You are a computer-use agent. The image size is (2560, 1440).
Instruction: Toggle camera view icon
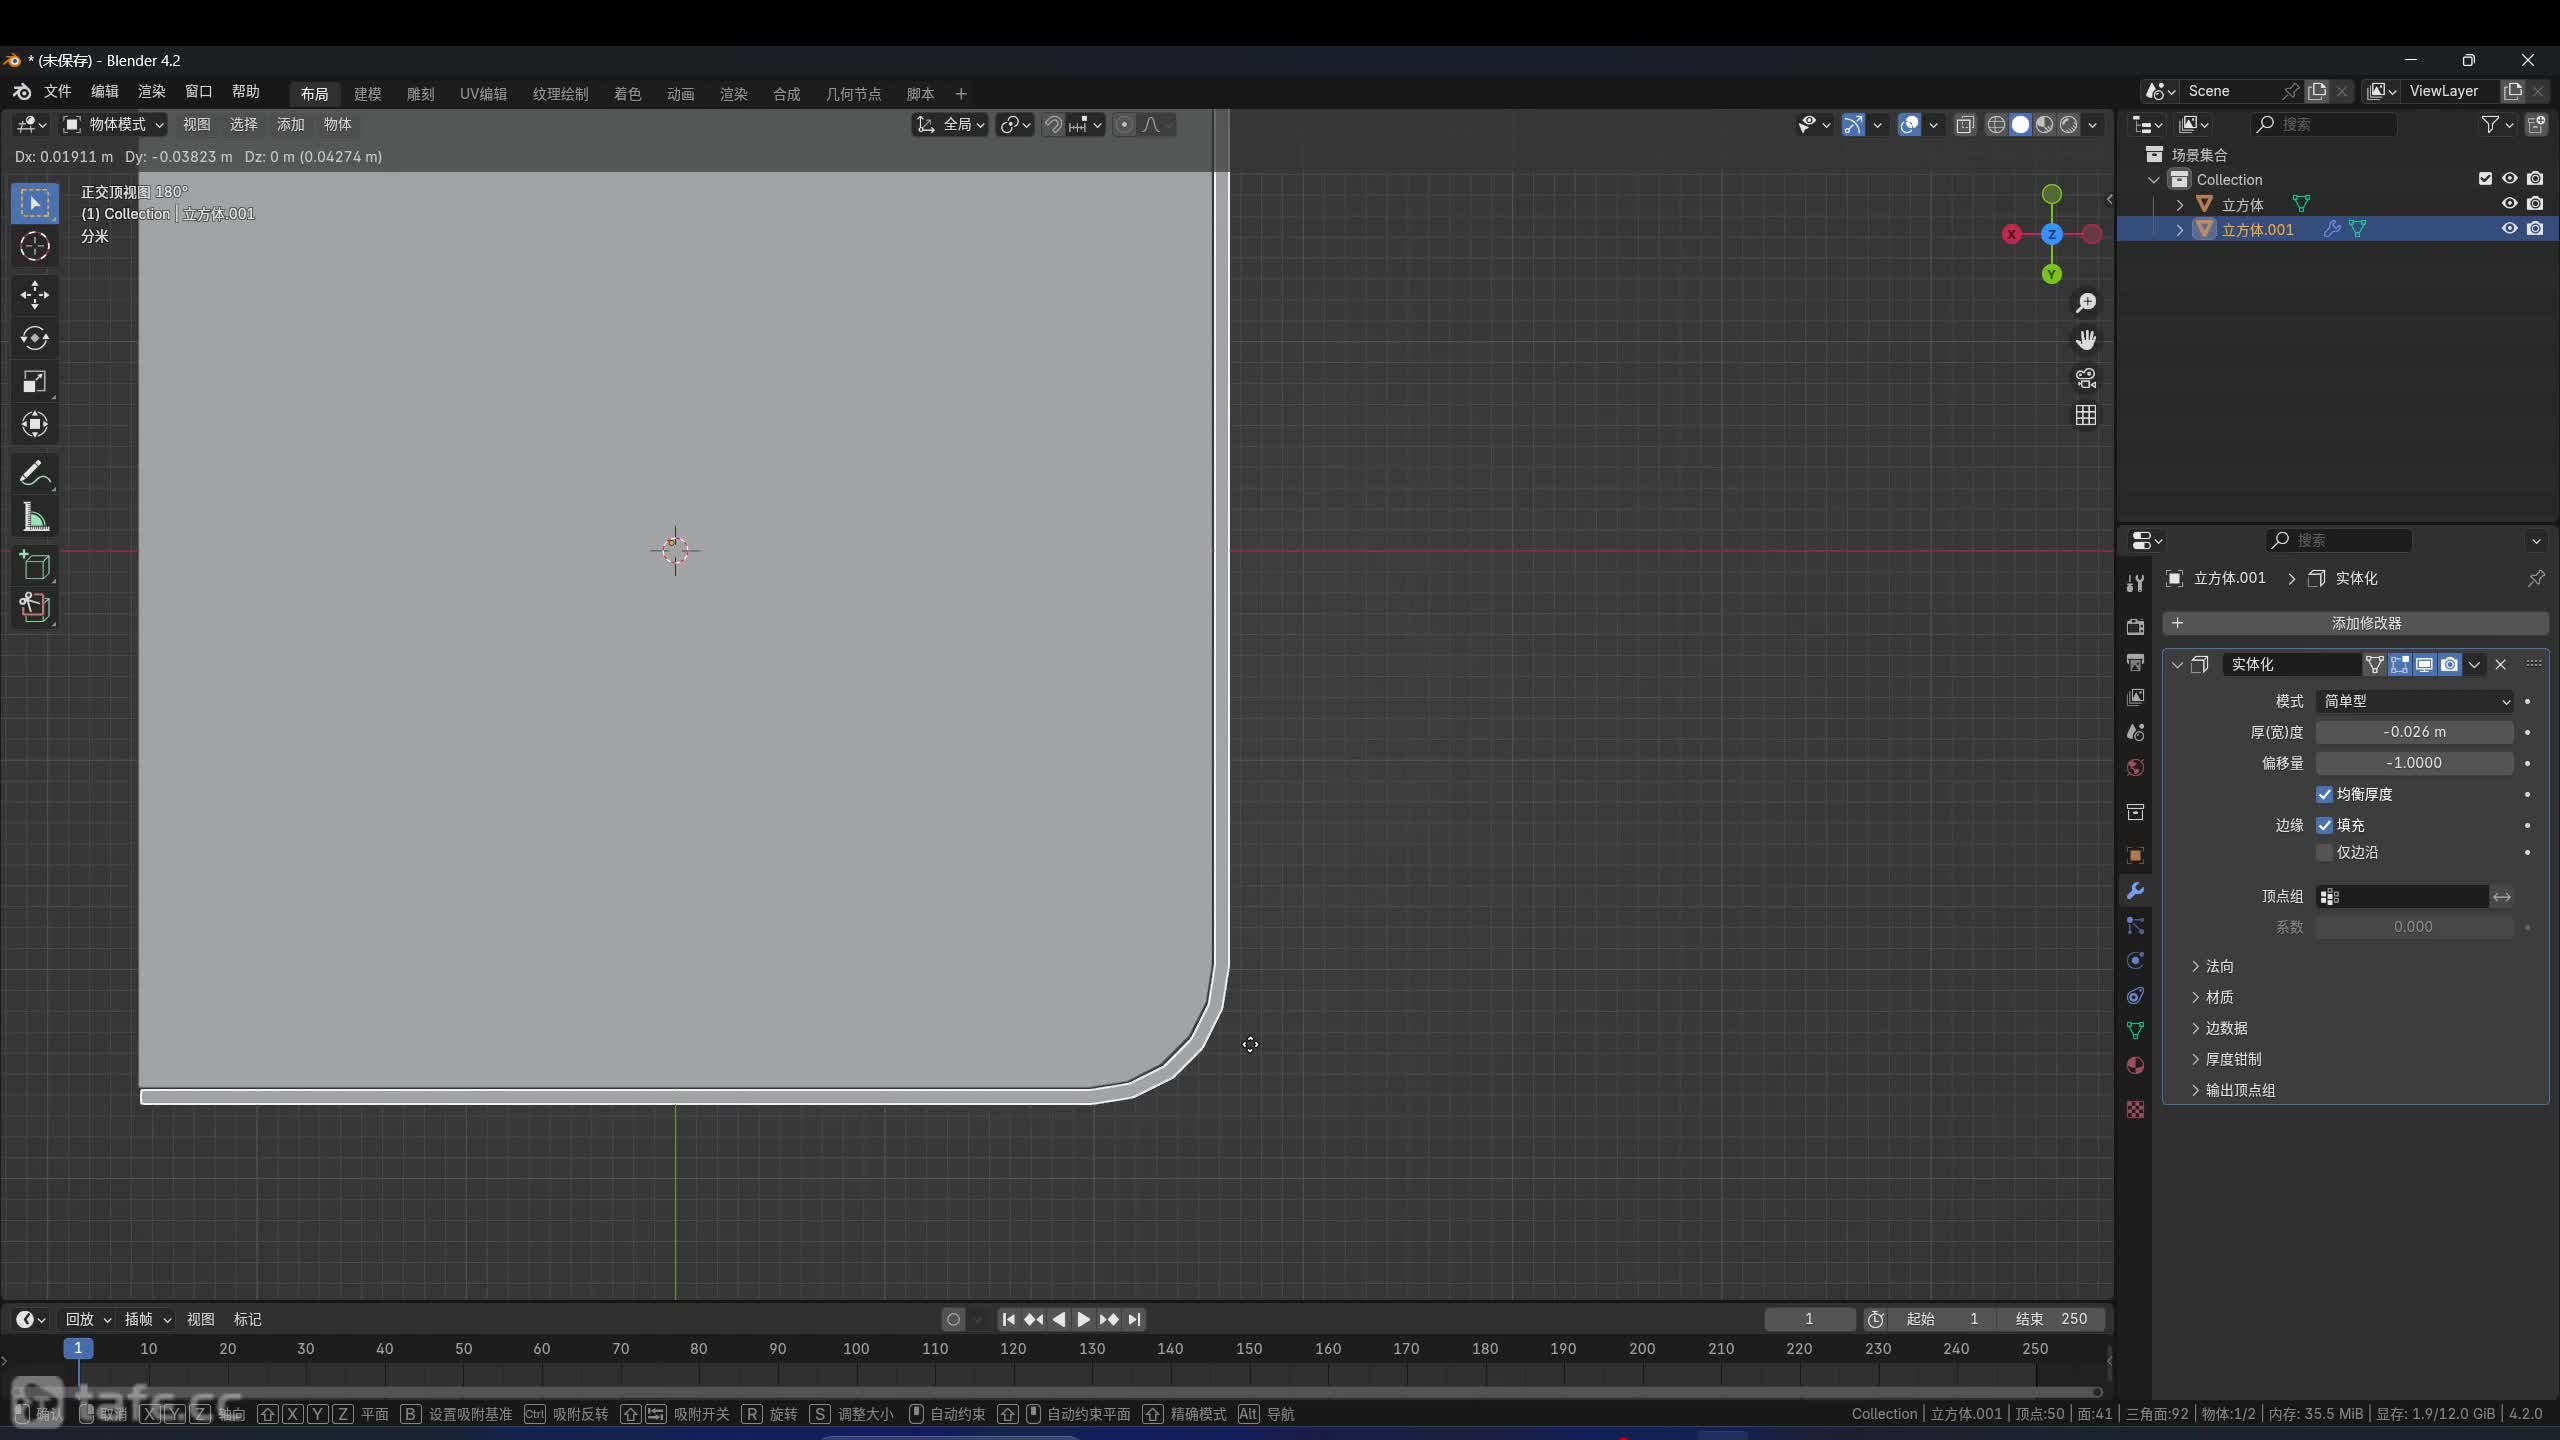click(x=2085, y=378)
